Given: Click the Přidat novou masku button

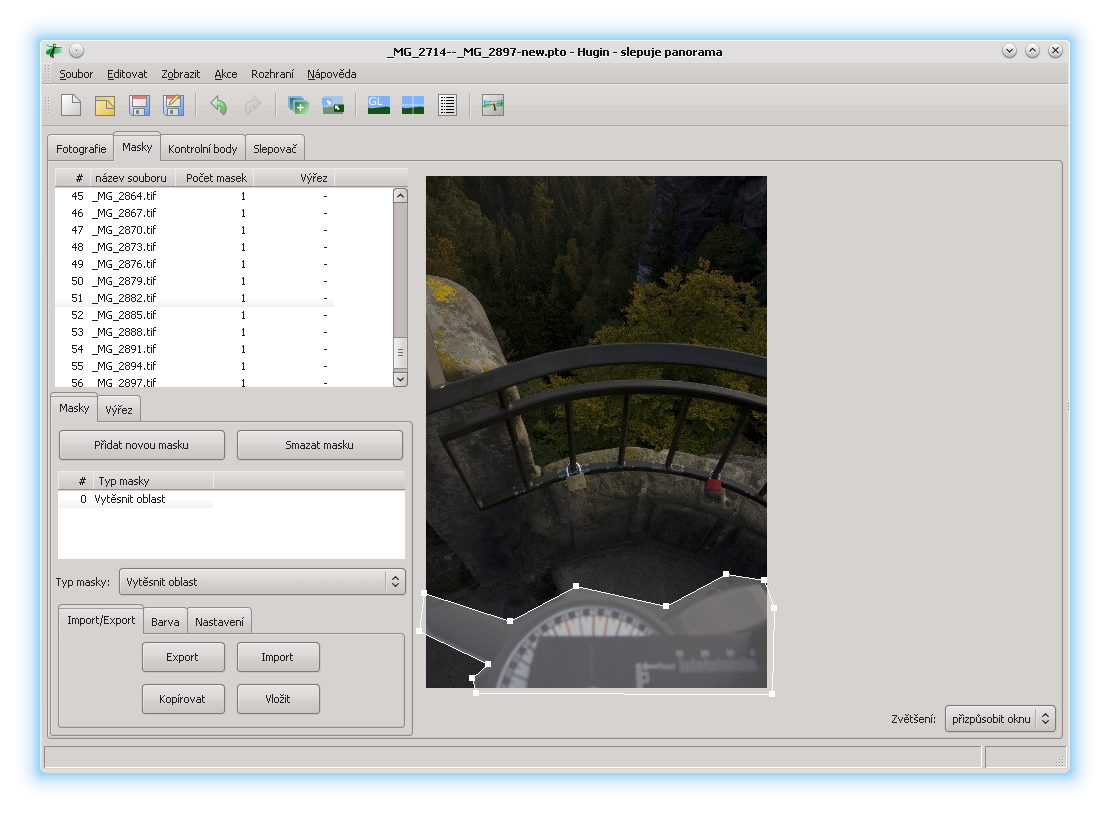Looking at the screenshot, I should 142,445.
